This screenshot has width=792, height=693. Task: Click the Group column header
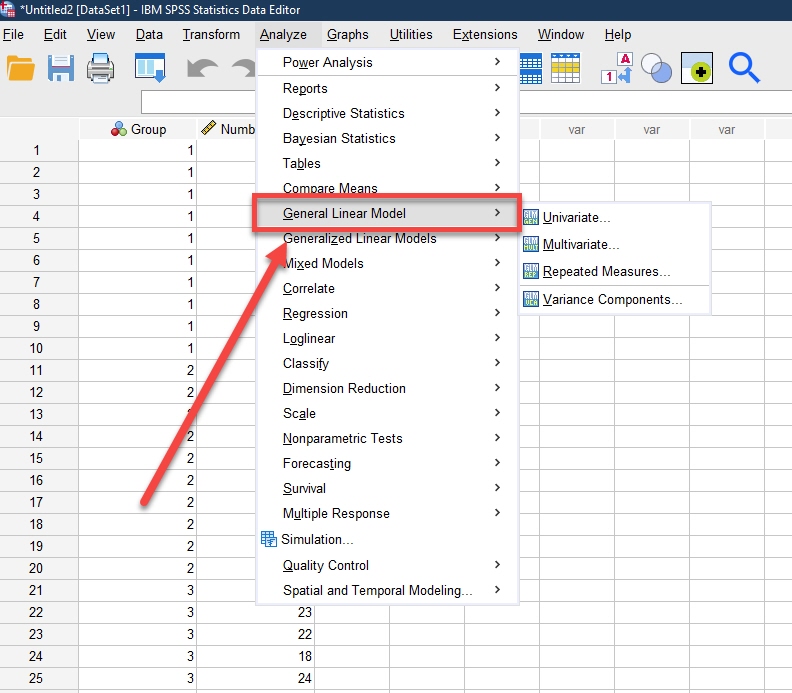pyautogui.click(x=137, y=129)
